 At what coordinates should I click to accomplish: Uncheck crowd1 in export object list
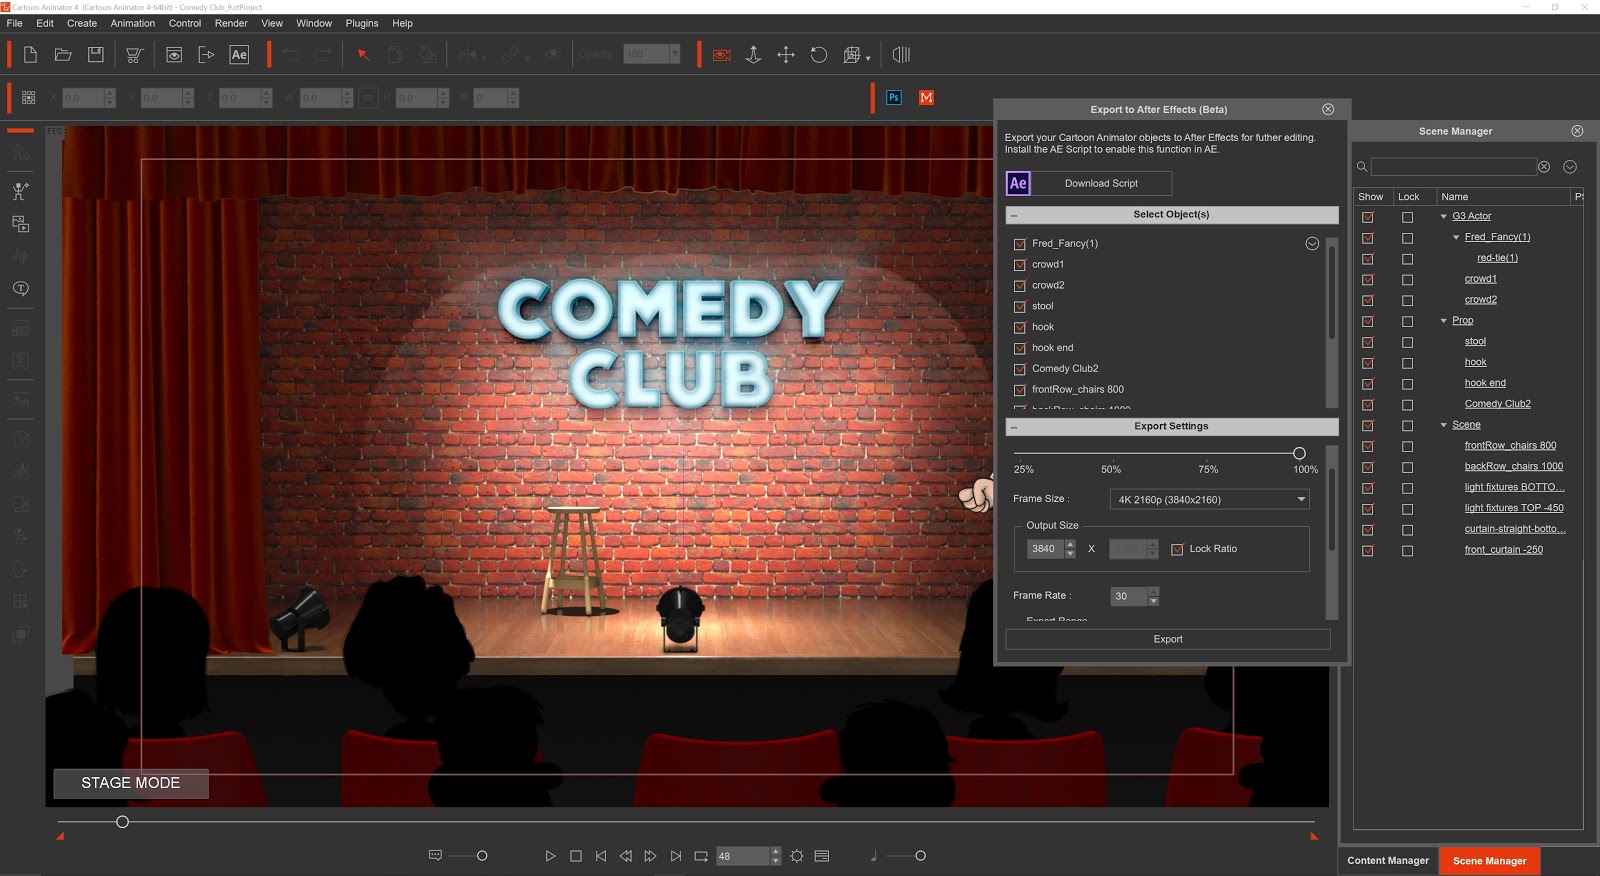(x=1020, y=265)
